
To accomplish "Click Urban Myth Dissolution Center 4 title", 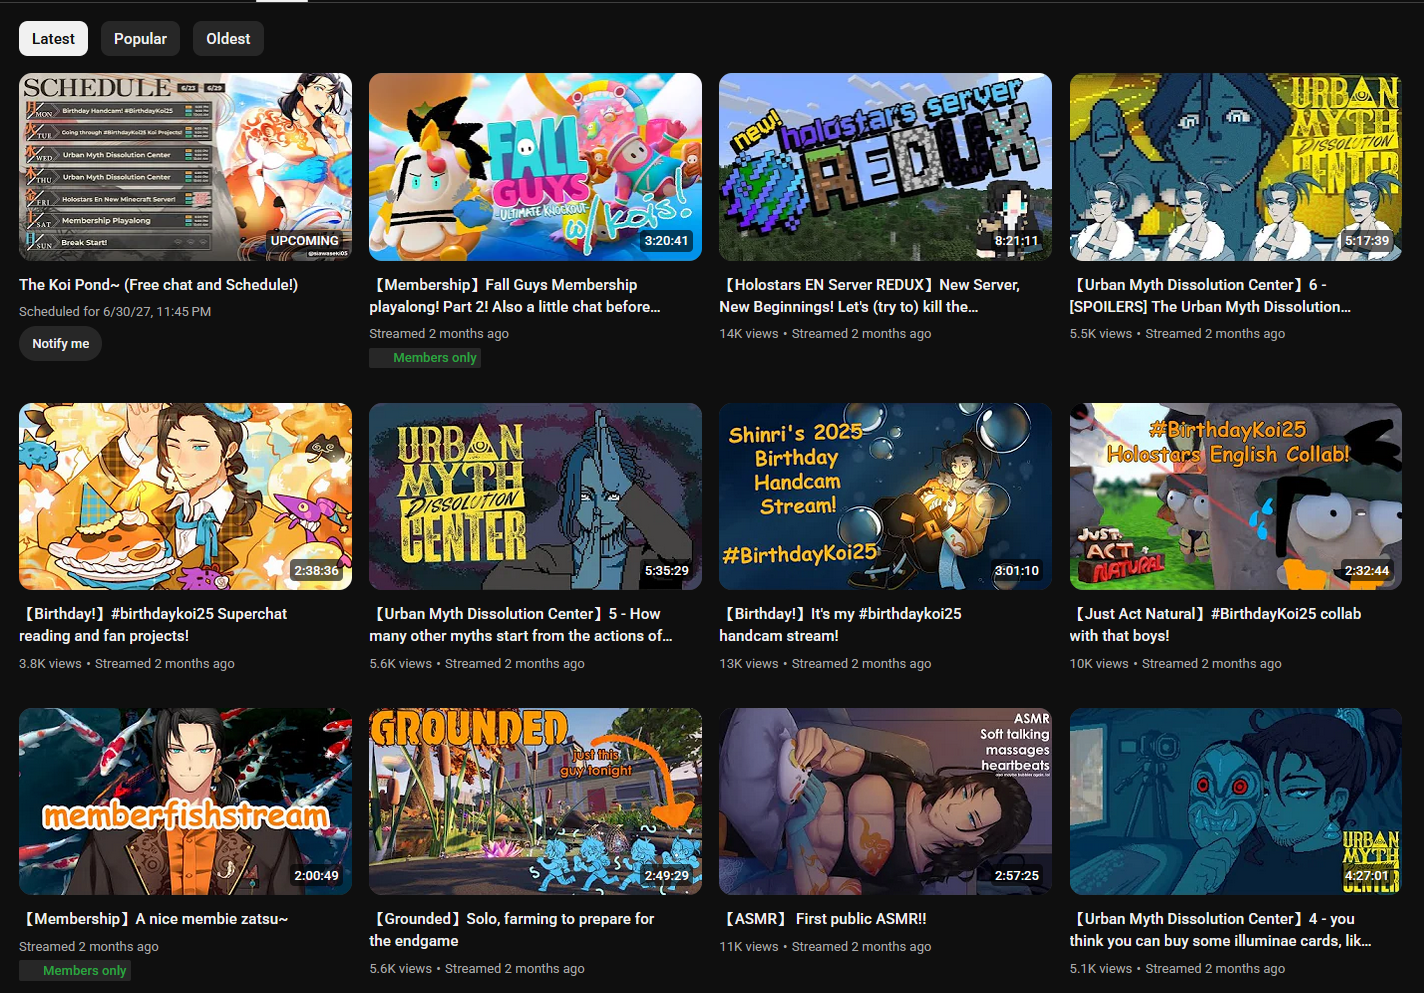I will click(1220, 930).
